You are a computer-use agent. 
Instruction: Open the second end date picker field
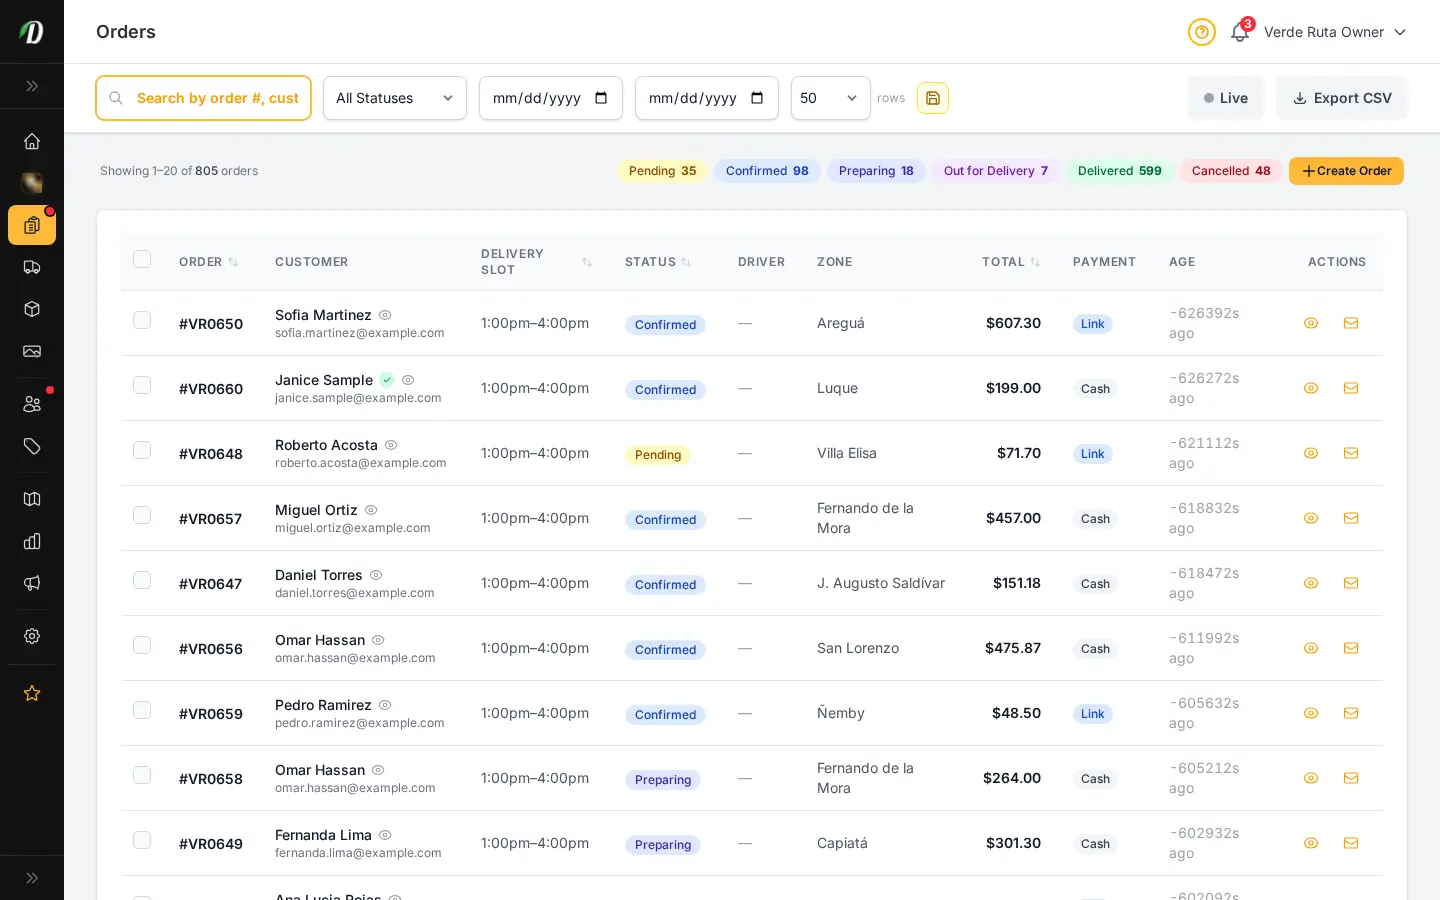[x=707, y=98]
